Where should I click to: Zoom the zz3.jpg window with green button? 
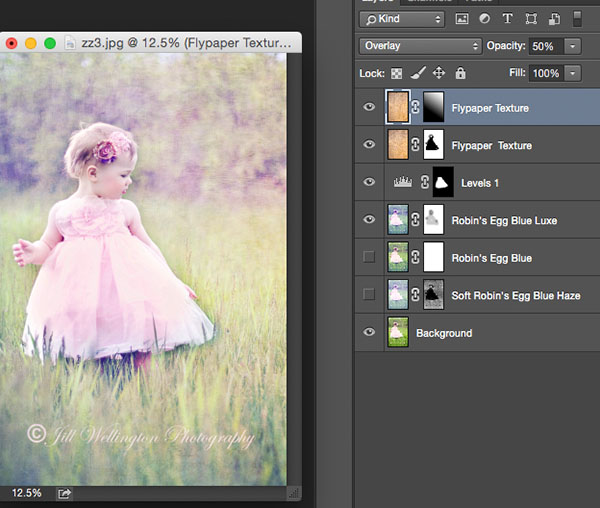point(50,43)
